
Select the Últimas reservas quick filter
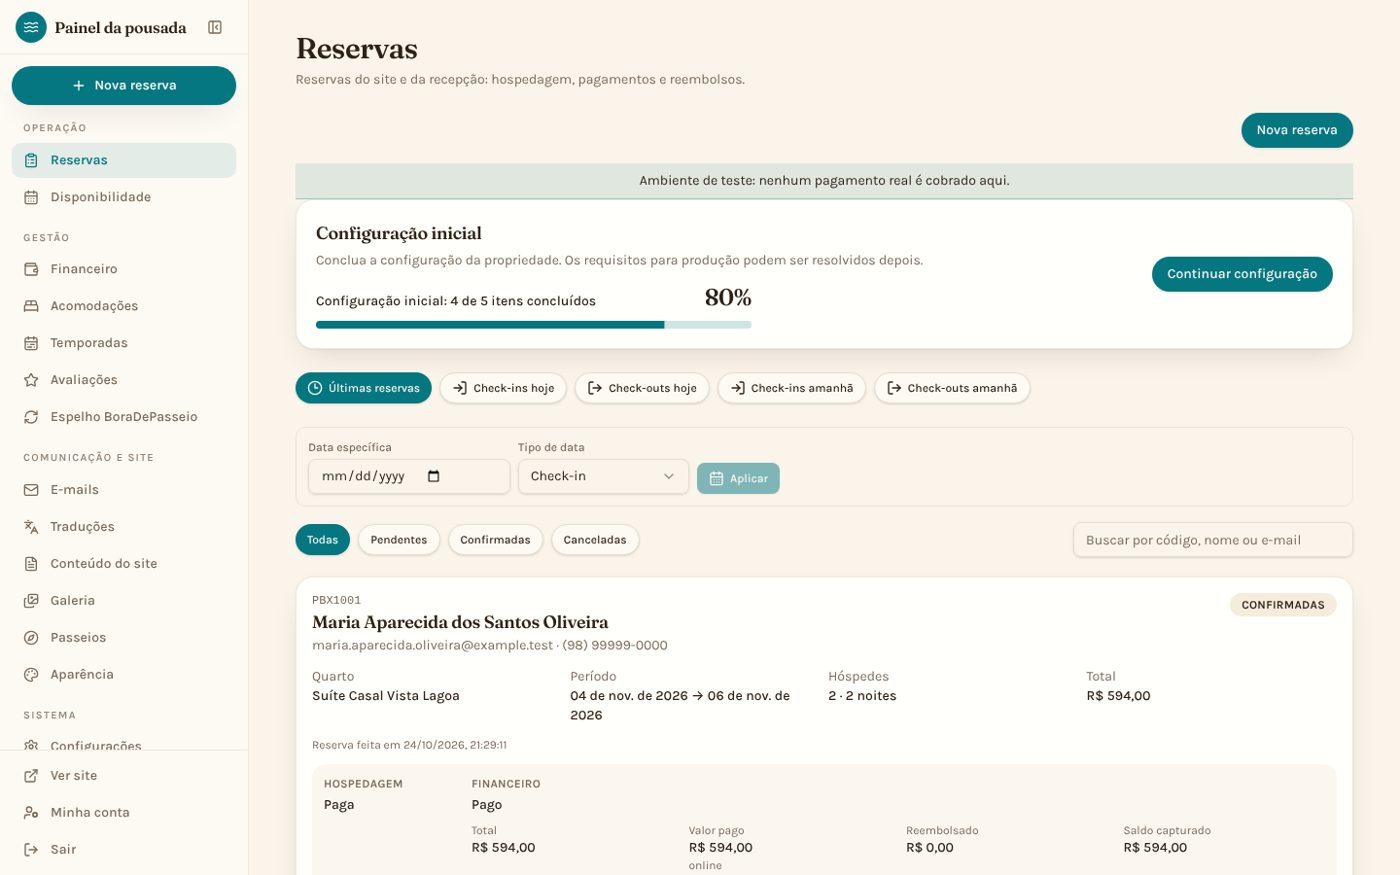[364, 388]
